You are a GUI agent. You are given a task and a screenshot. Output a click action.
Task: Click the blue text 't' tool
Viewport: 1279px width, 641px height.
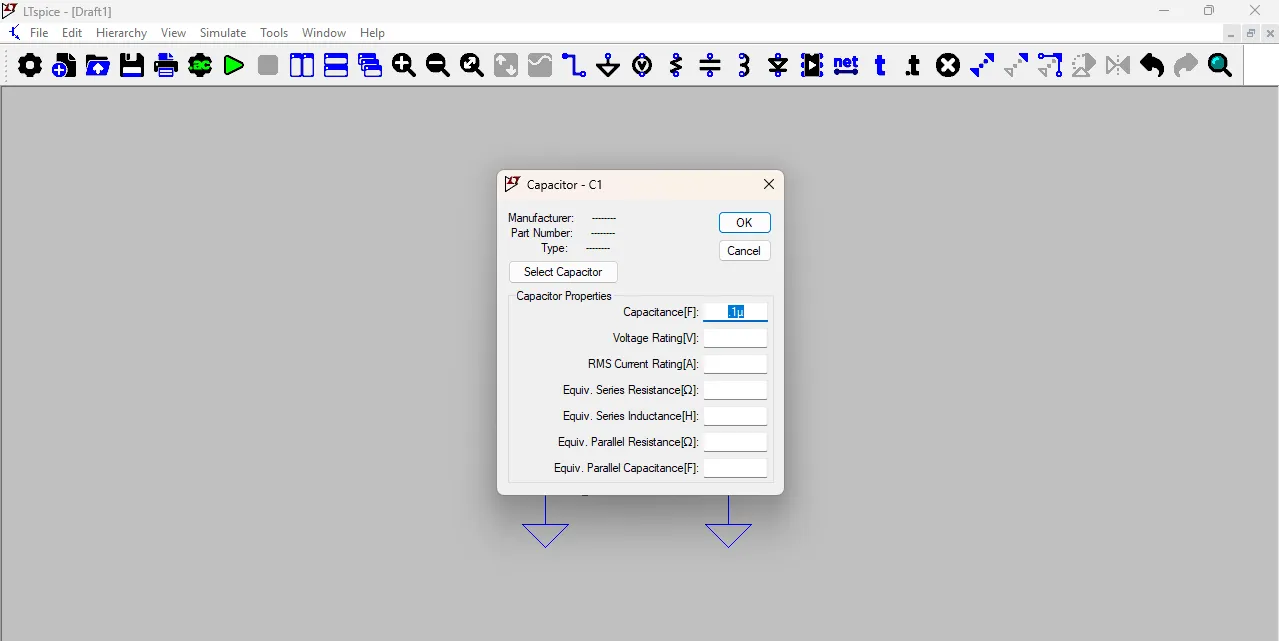click(x=880, y=66)
